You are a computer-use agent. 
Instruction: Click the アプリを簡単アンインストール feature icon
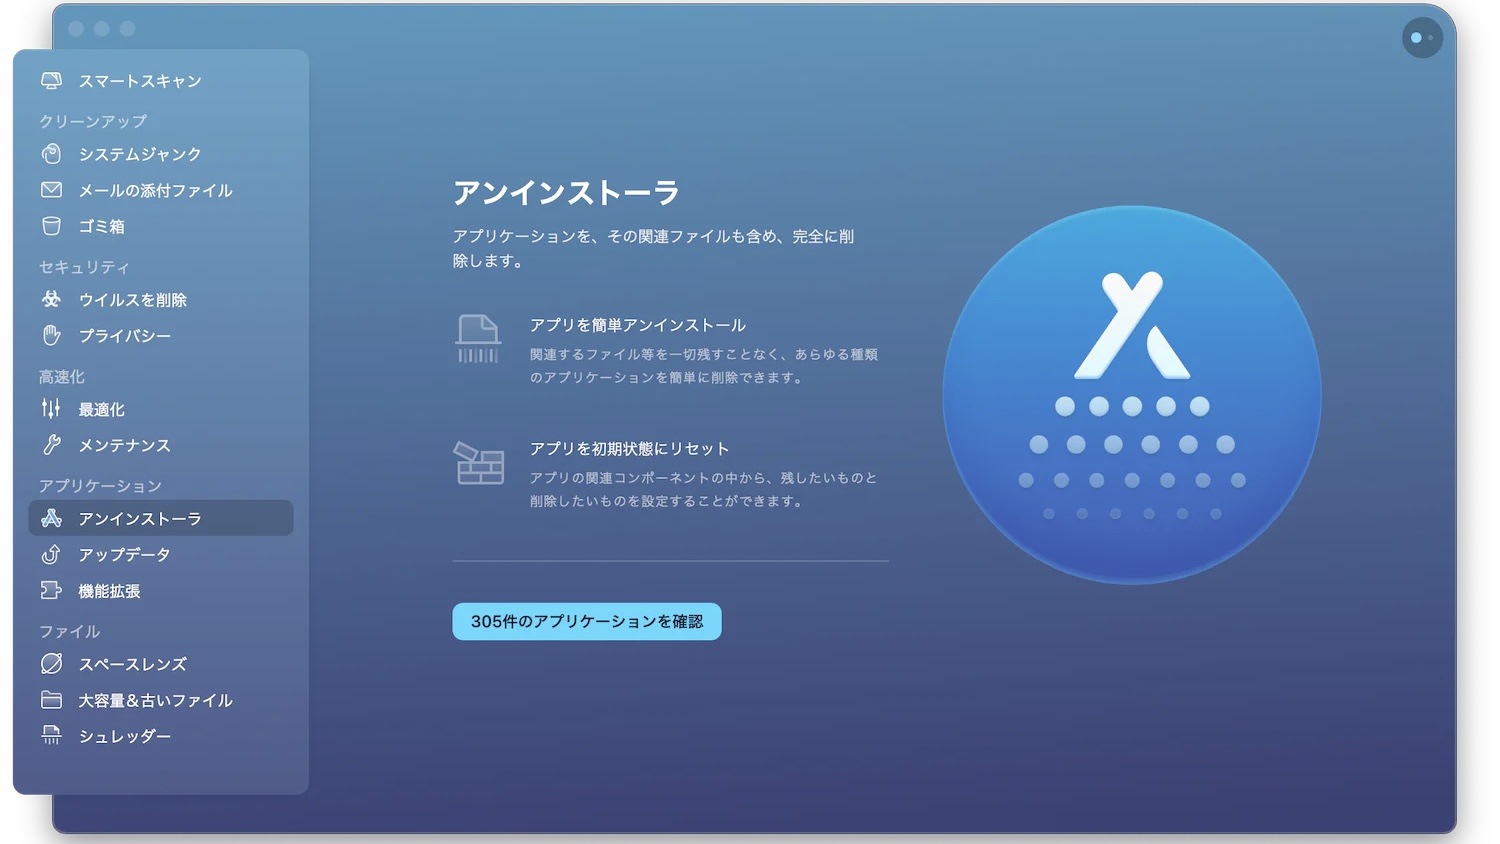point(478,339)
